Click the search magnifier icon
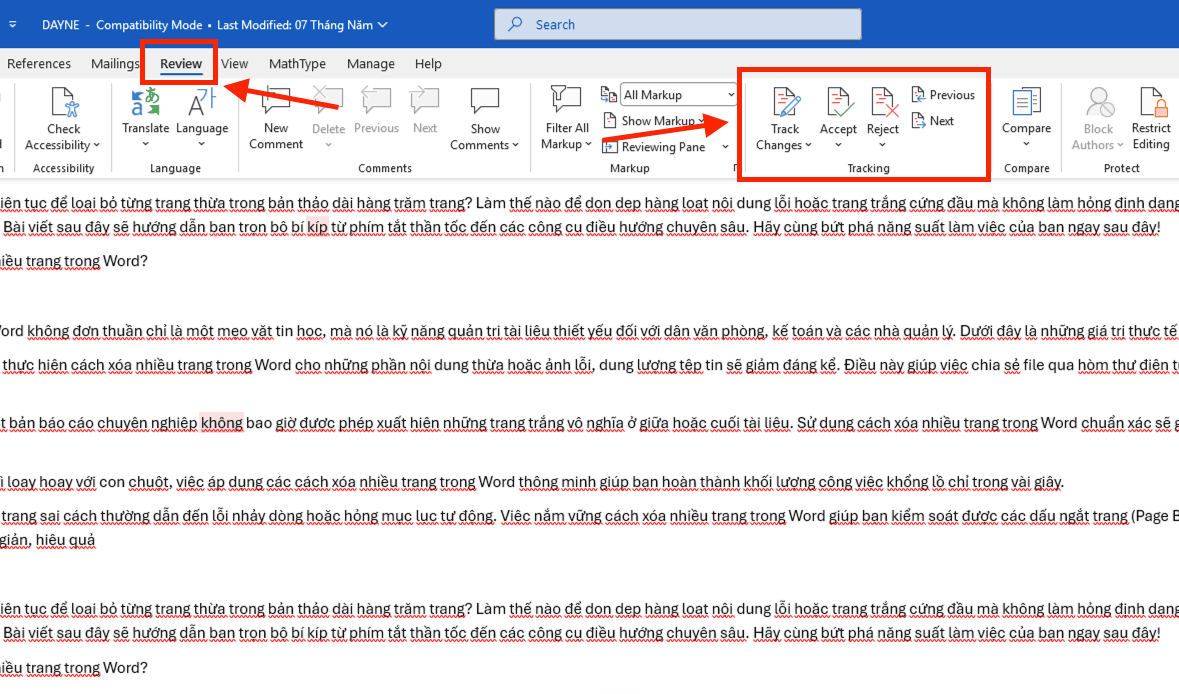 (515, 24)
